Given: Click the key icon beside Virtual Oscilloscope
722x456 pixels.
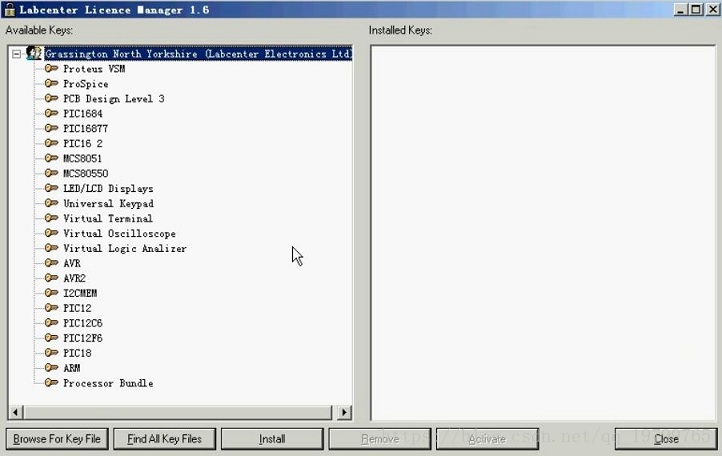Looking at the screenshot, I should click(x=52, y=233).
